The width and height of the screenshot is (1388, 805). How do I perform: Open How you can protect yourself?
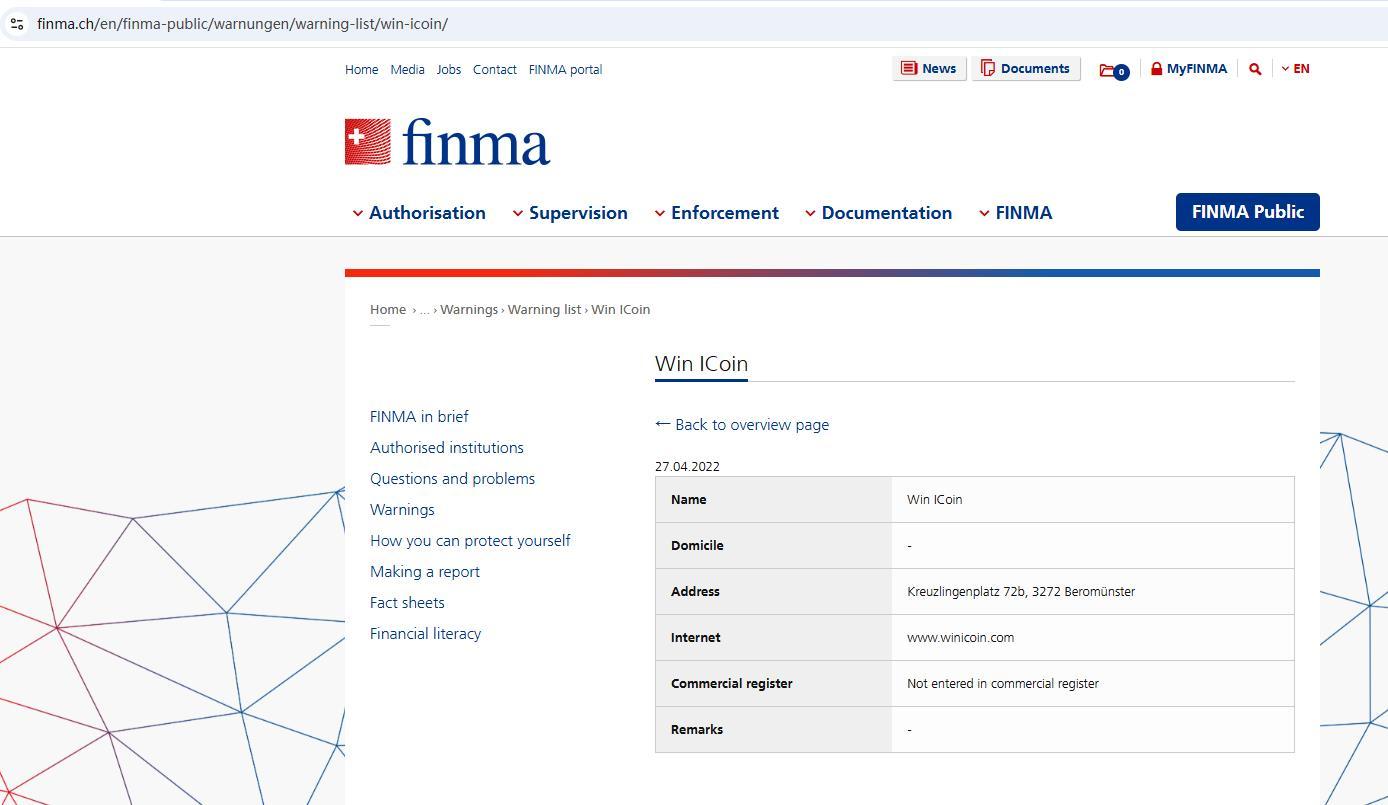pos(470,541)
